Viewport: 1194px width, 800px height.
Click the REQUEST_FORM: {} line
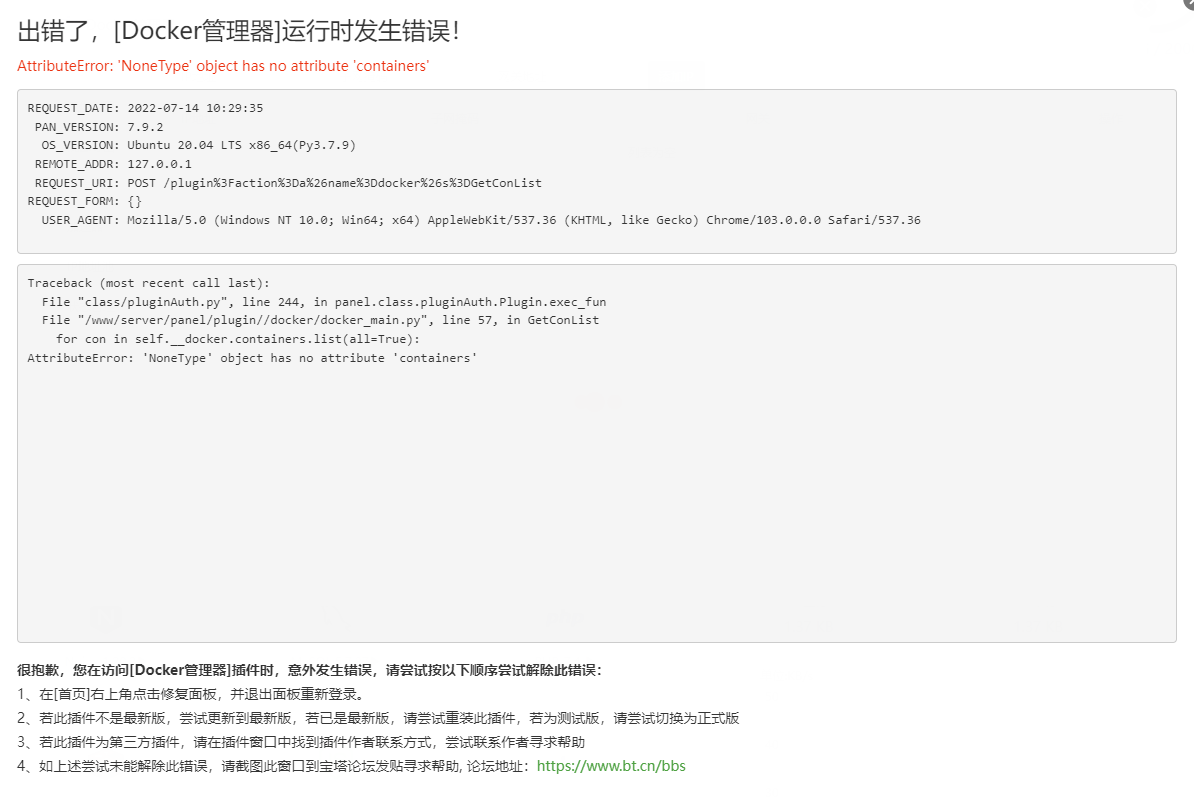(x=85, y=202)
